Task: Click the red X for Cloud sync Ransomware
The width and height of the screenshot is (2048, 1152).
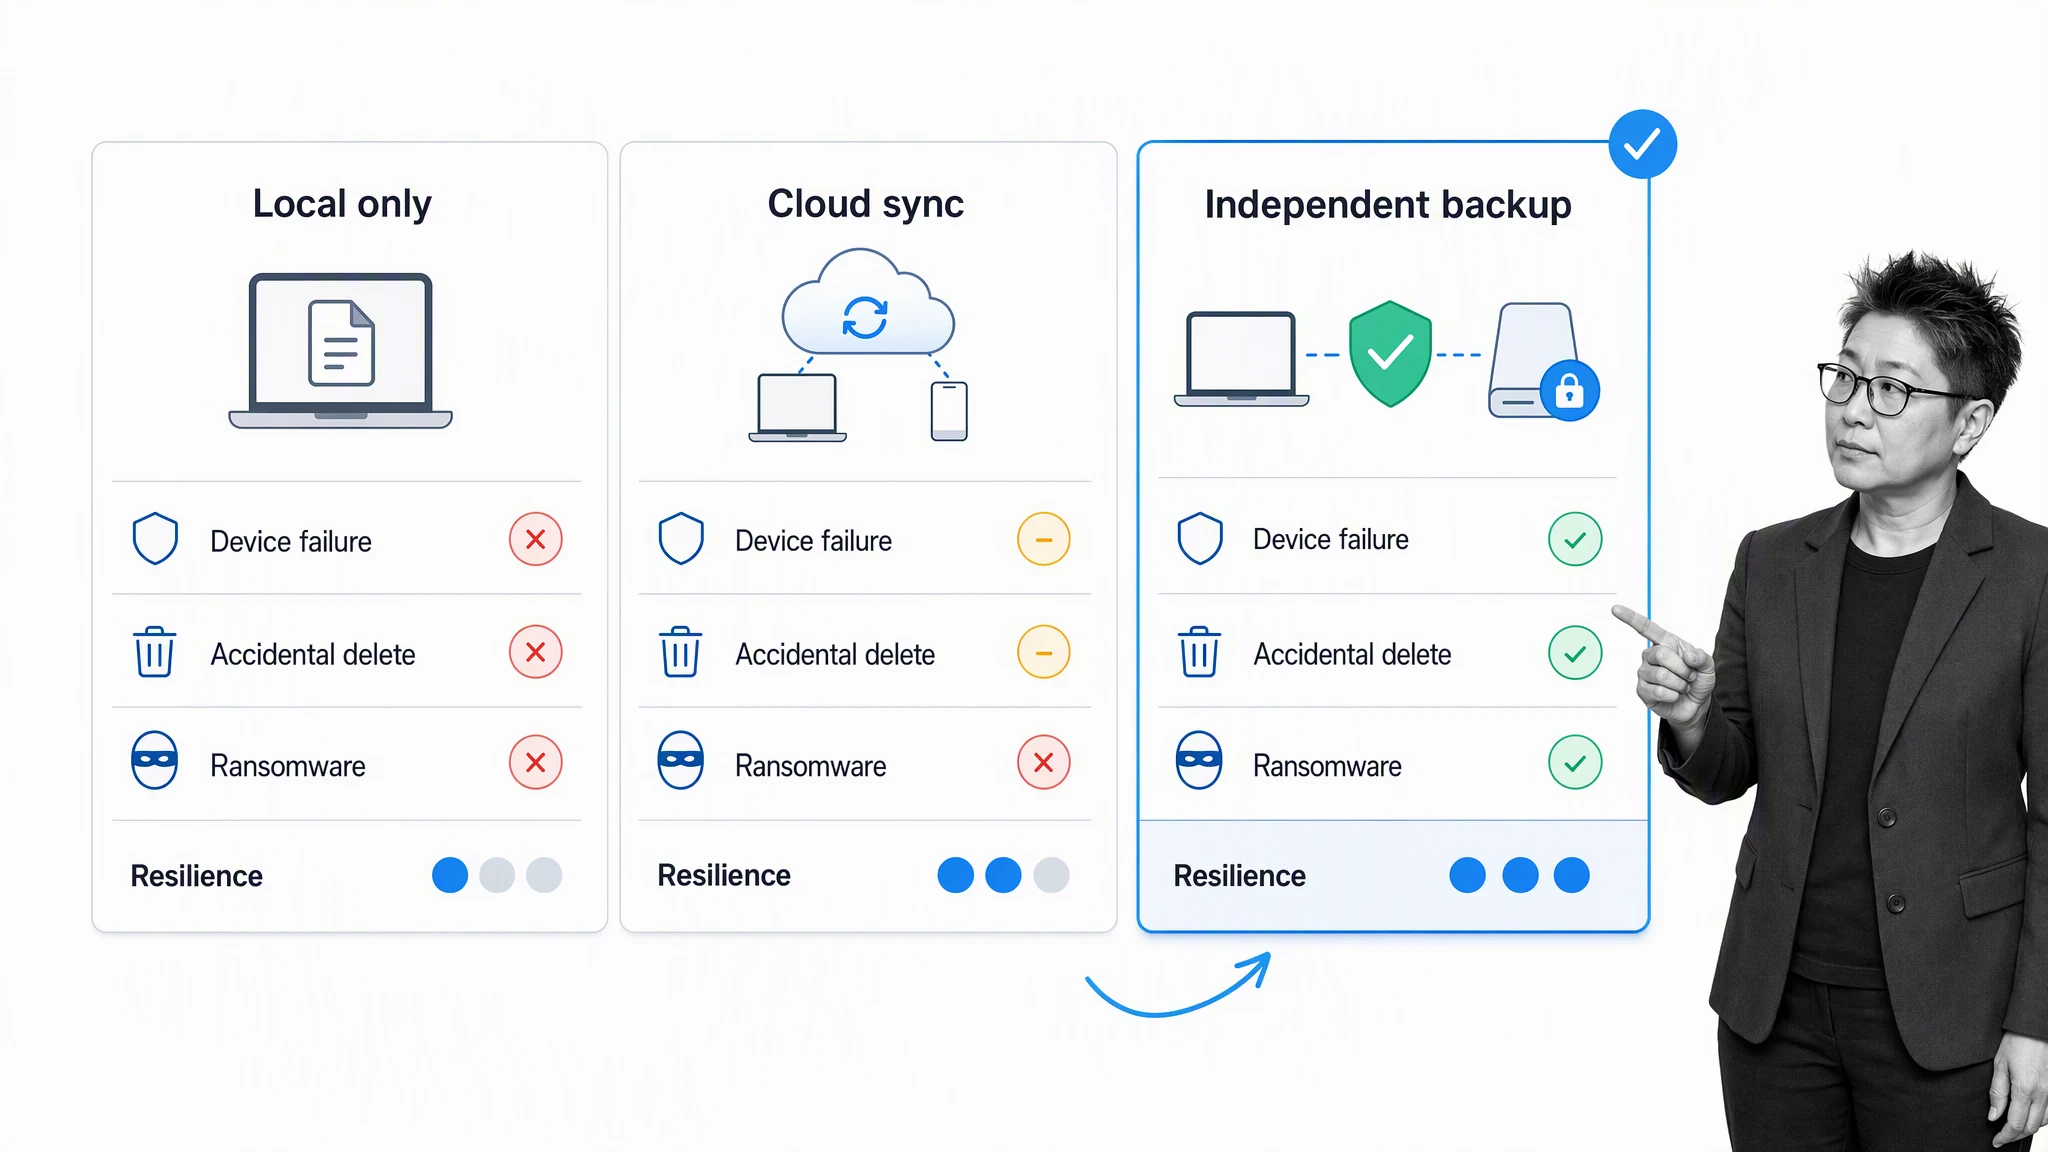Action: click(x=1044, y=762)
